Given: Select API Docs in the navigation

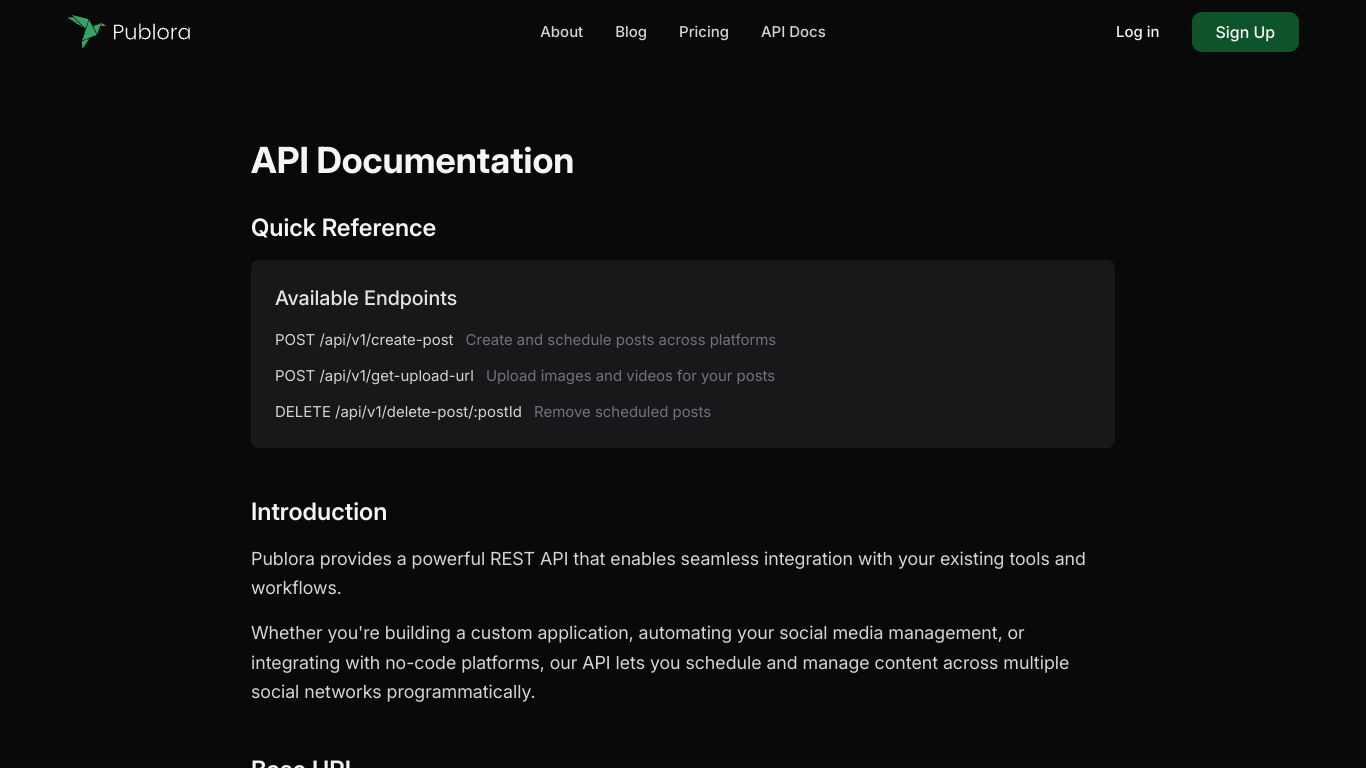Looking at the screenshot, I should [793, 32].
